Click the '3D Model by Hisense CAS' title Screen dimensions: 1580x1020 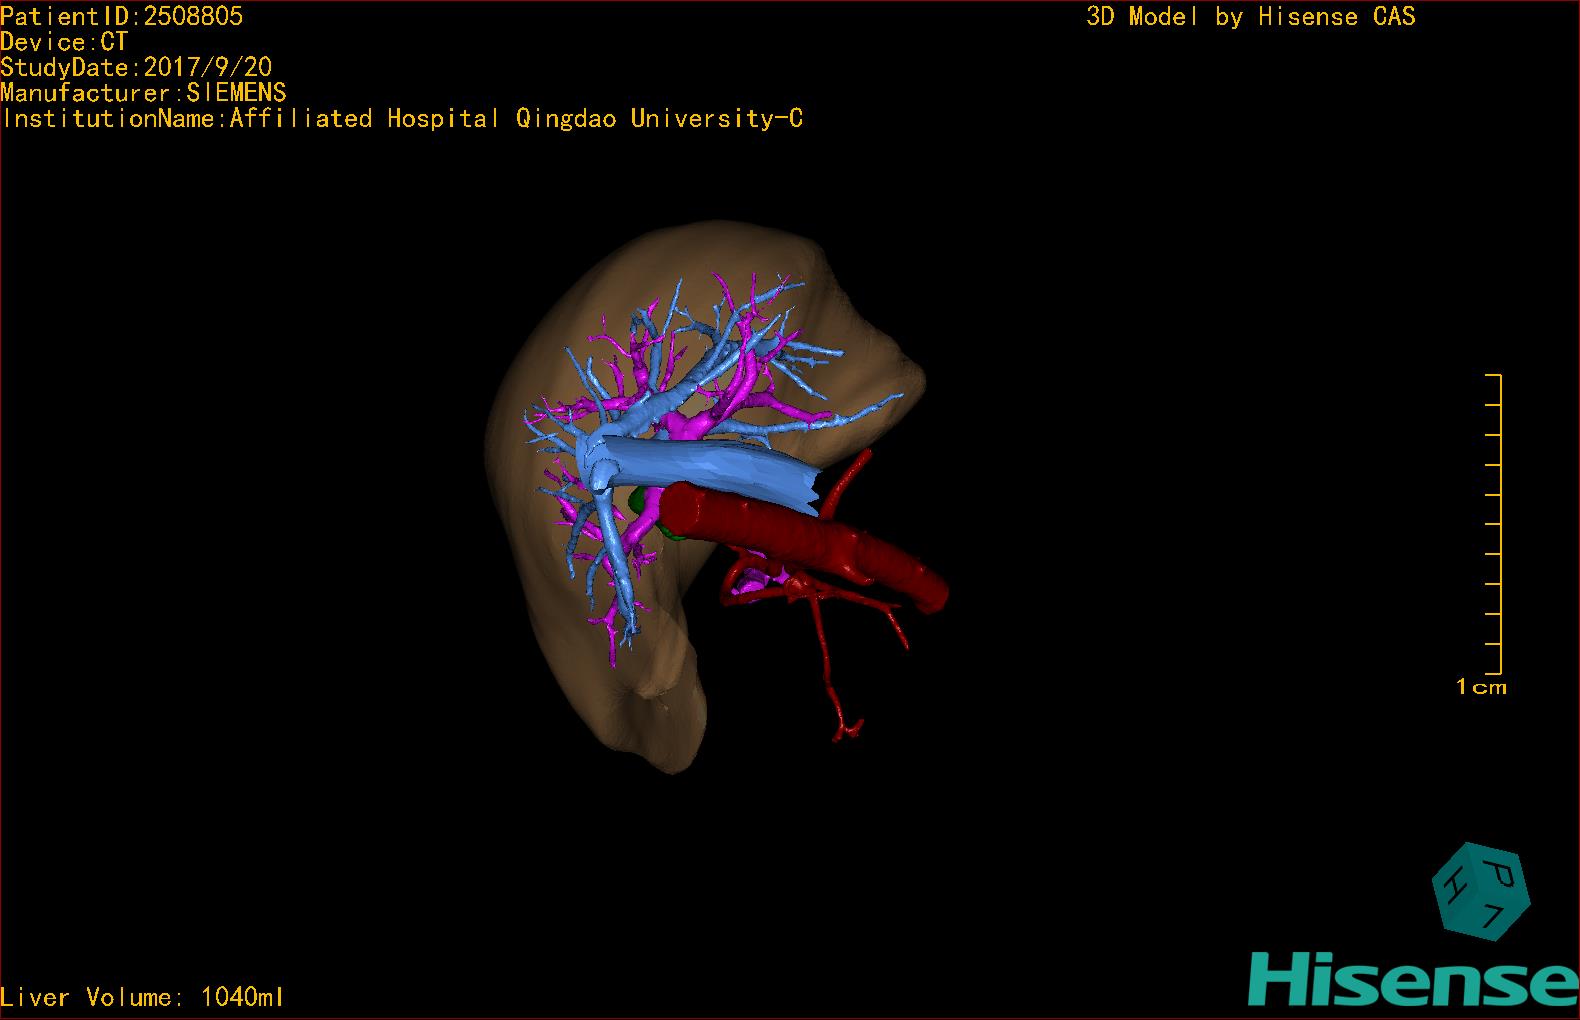click(1250, 16)
